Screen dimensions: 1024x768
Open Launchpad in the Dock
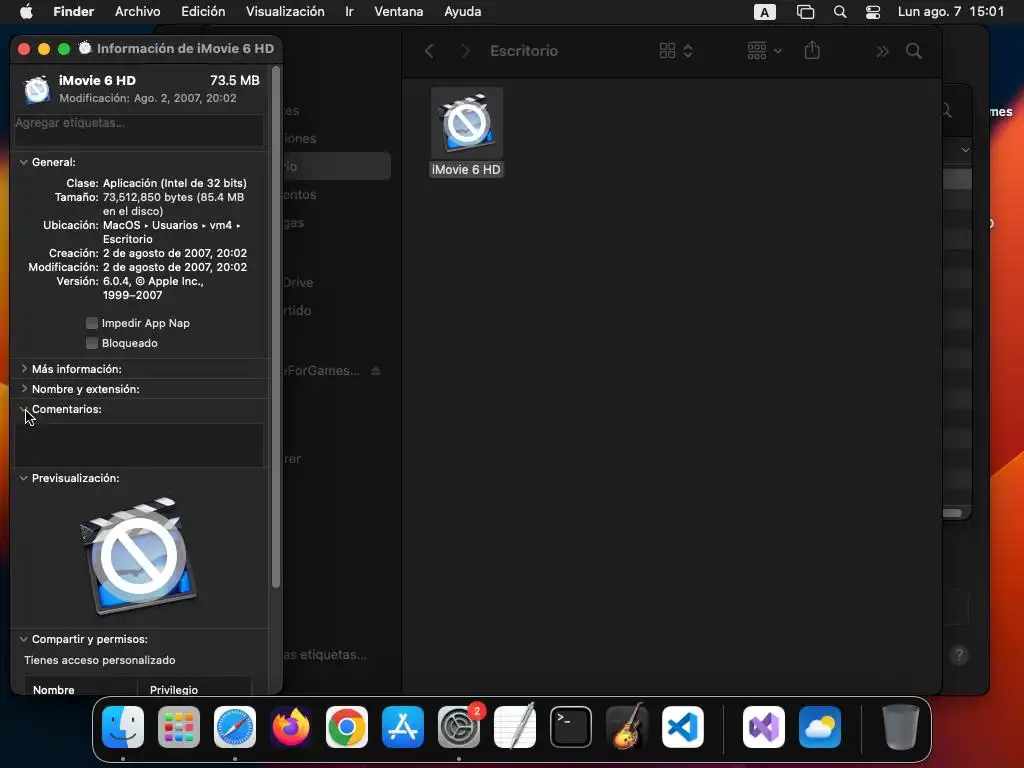point(179,727)
